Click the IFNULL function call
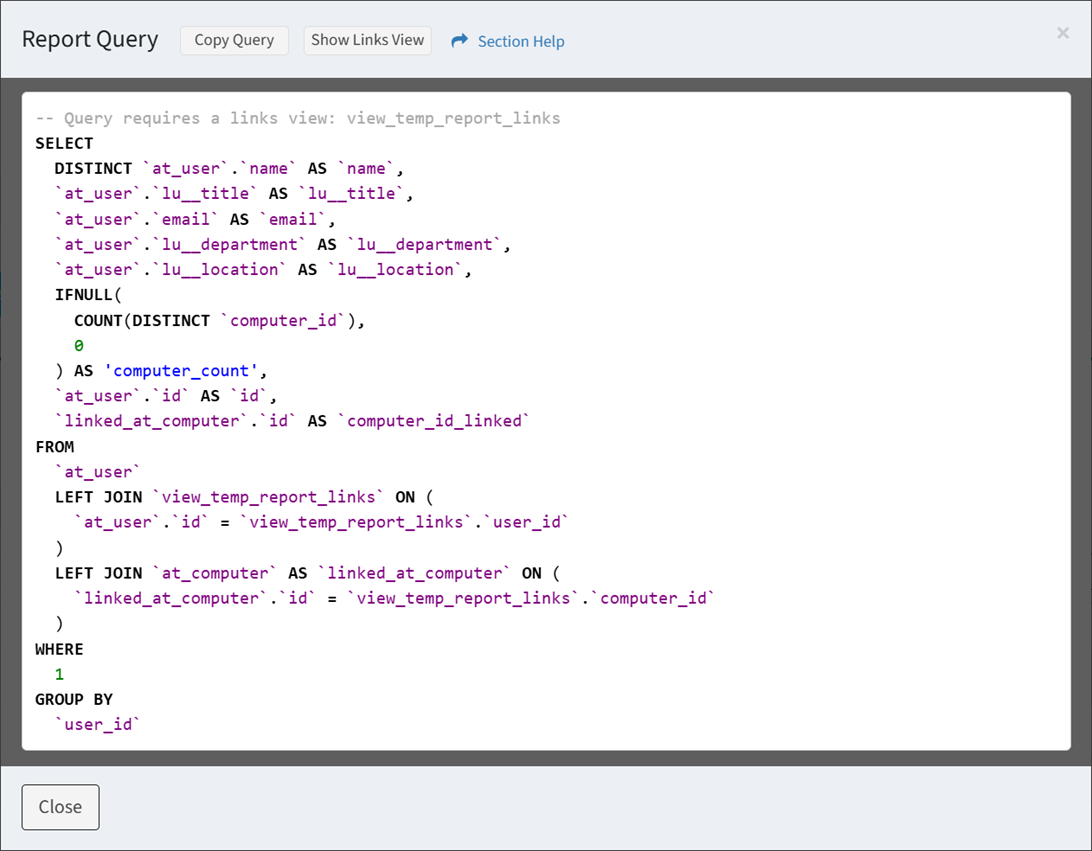The height and width of the screenshot is (851, 1092). [x=88, y=295]
